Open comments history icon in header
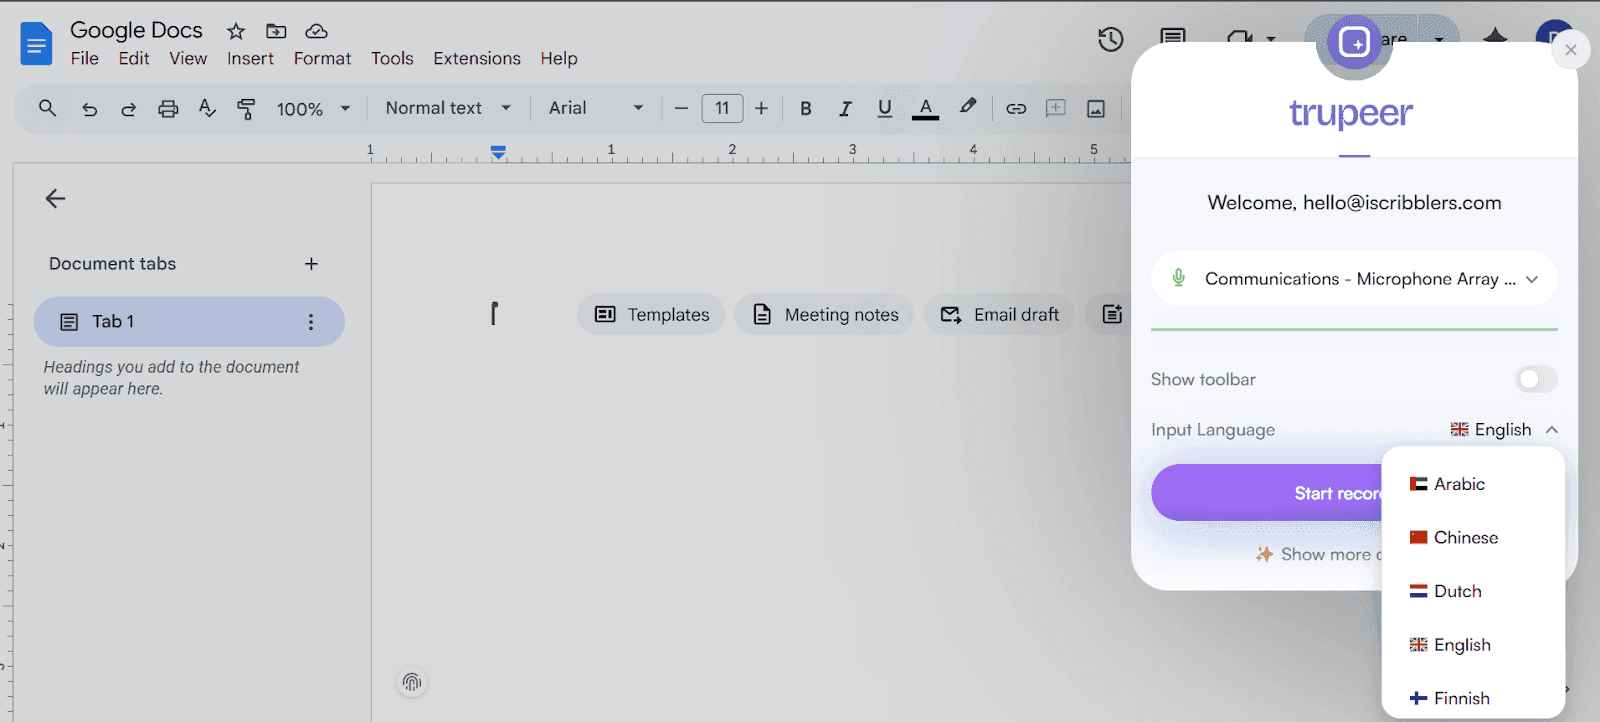 [1173, 39]
